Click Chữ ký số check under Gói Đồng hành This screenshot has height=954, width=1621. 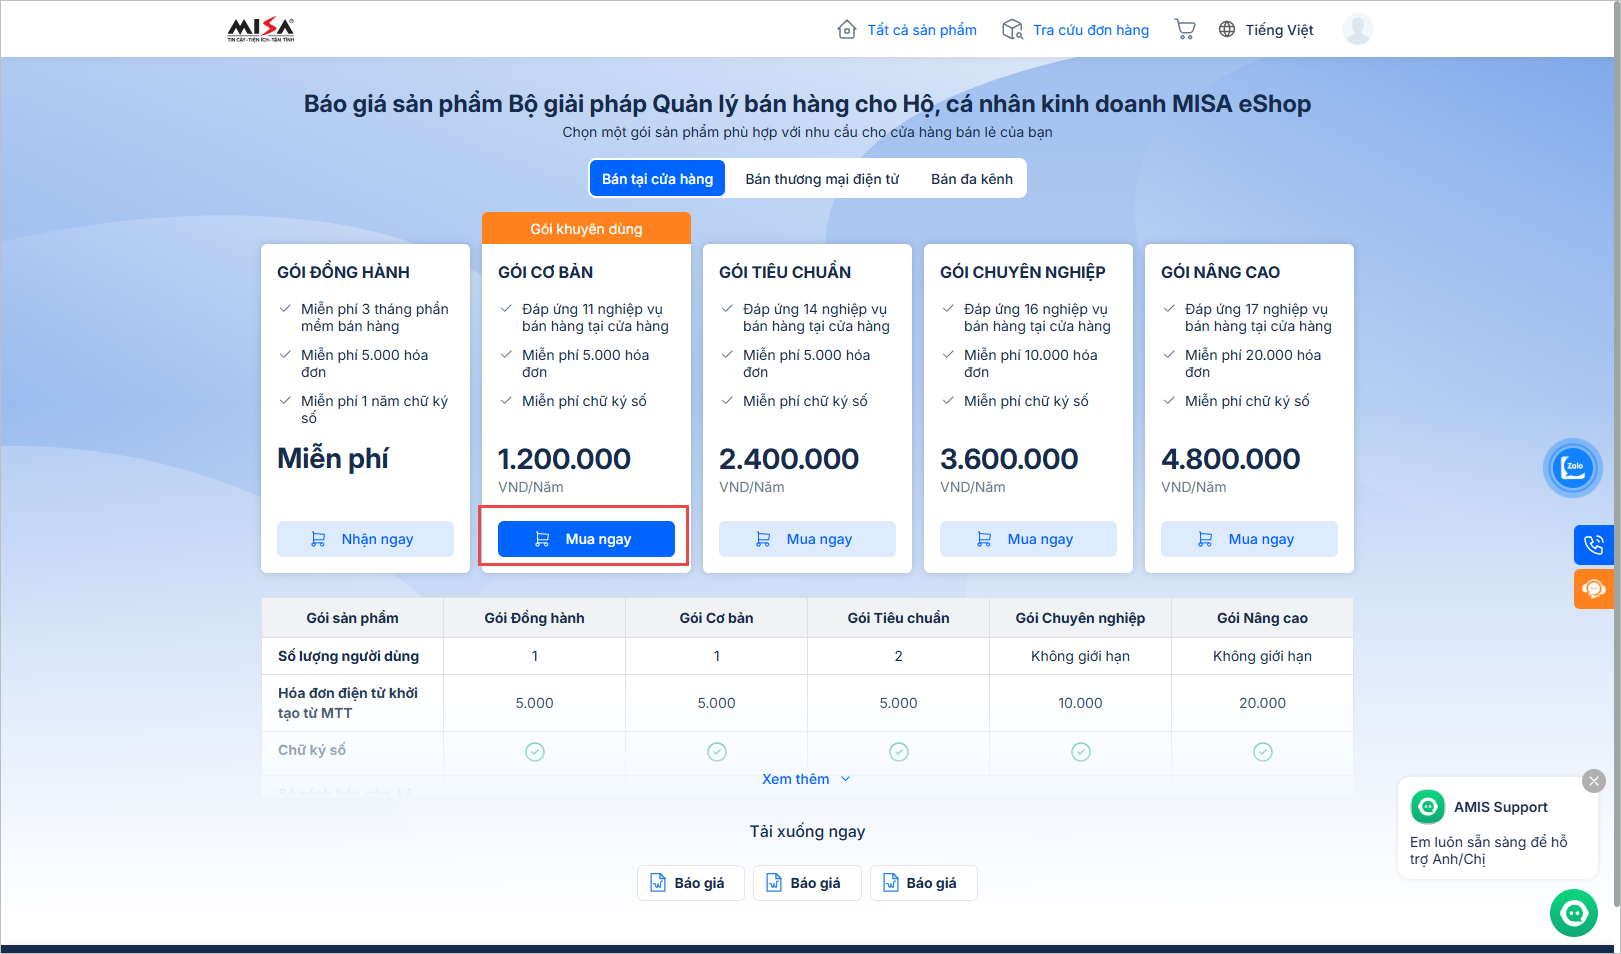tap(535, 752)
